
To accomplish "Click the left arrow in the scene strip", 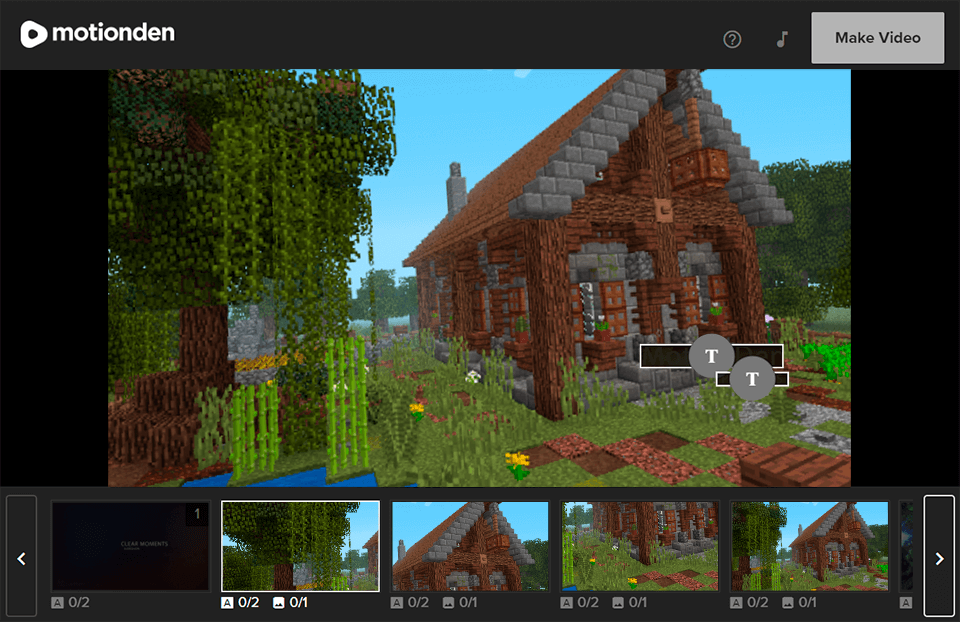I will point(21,559).
